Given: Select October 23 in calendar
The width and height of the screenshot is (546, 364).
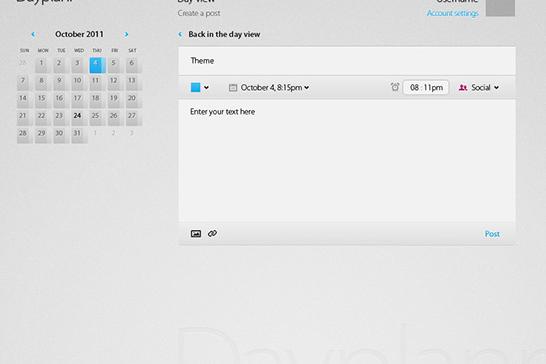Looking at the screenshot, I should point(61,118).
